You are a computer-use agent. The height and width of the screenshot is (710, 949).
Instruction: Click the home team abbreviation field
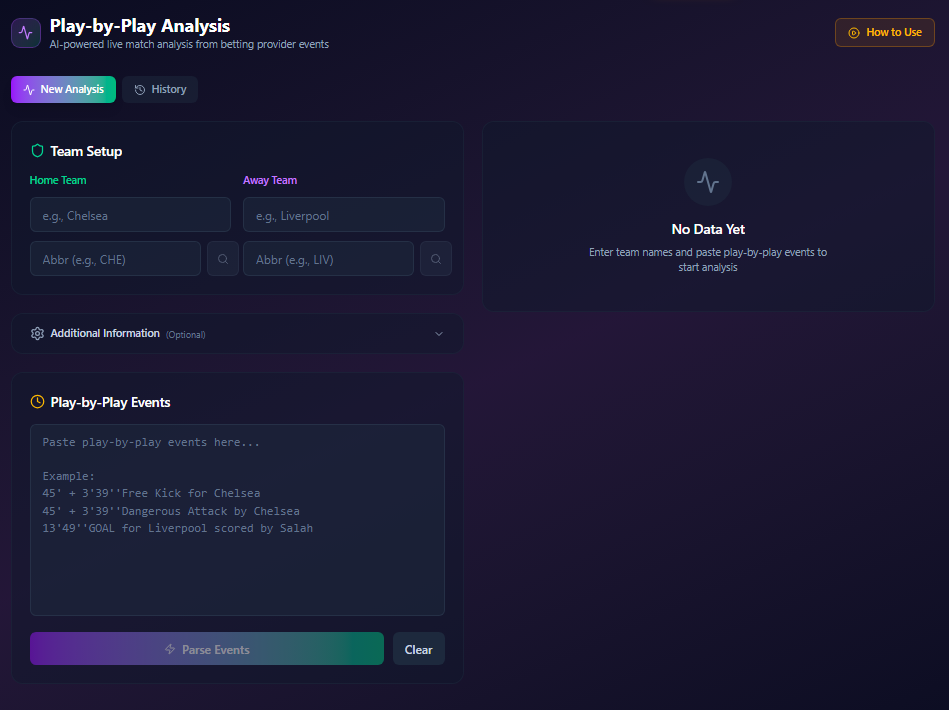[x=115, y=259]
